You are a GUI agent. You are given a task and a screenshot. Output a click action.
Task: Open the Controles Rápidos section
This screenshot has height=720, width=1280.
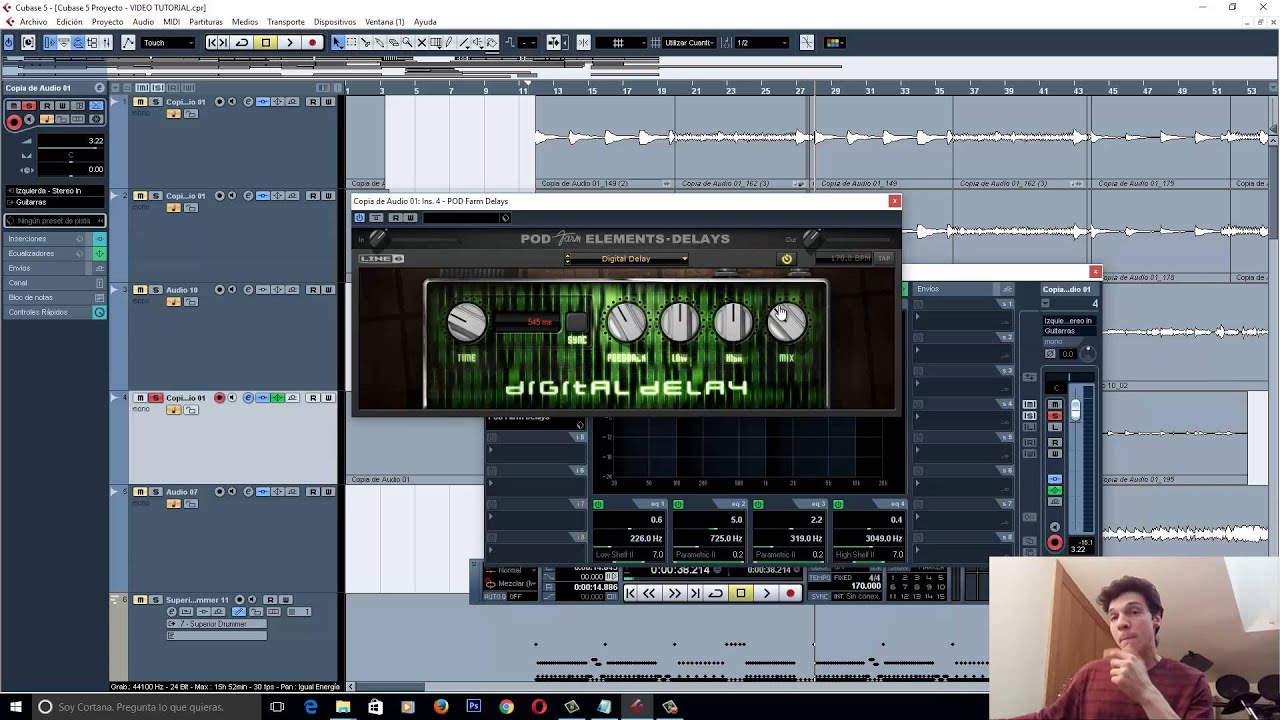pyautogui.click(x=55, y=312)
